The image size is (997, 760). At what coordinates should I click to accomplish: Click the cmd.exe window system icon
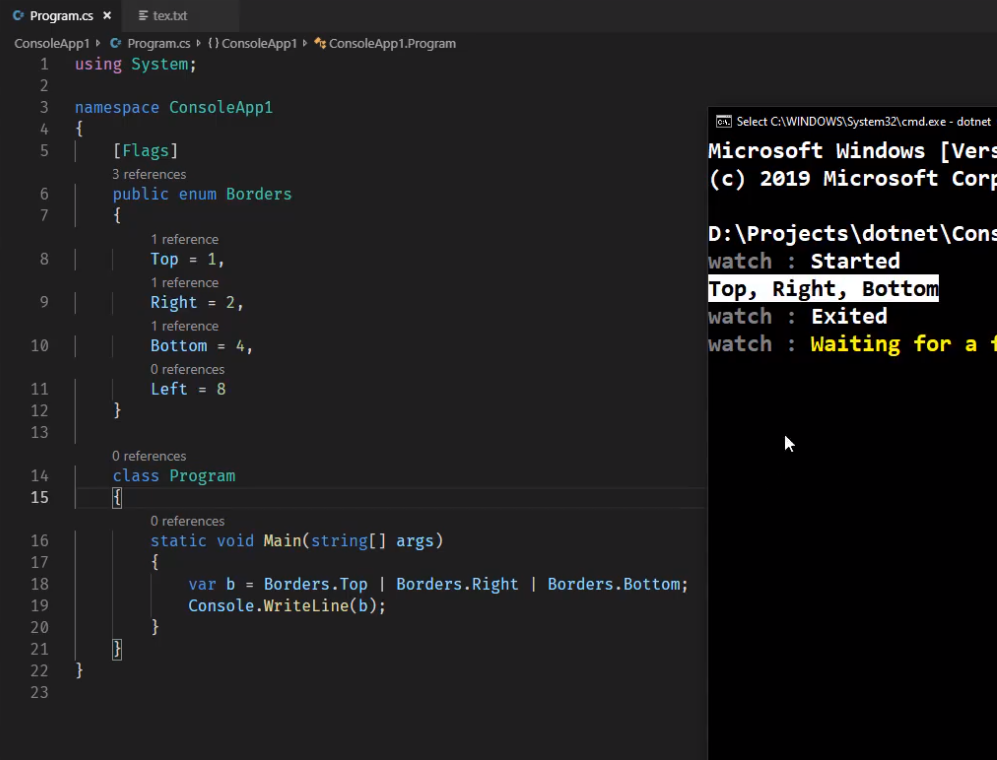click(x=723, y=121)
